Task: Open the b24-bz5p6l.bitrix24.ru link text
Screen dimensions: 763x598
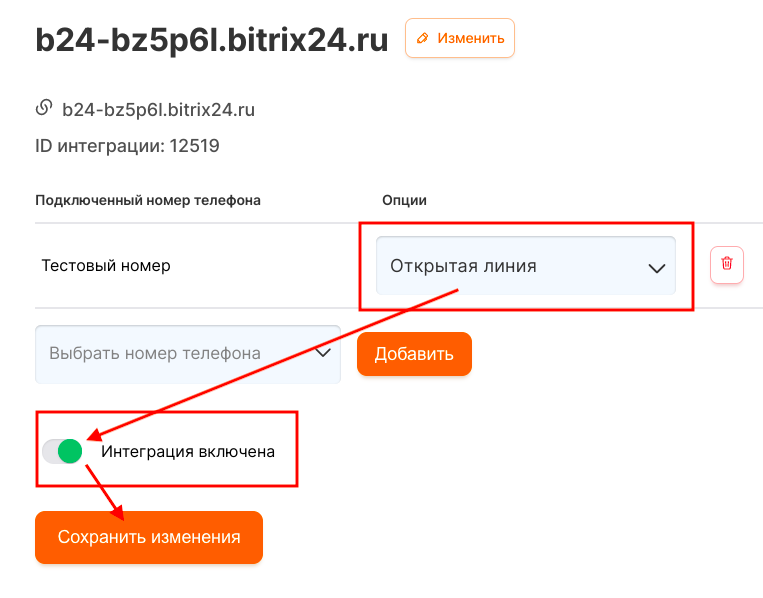Action: pyautogui.click(x=158, y=110)
